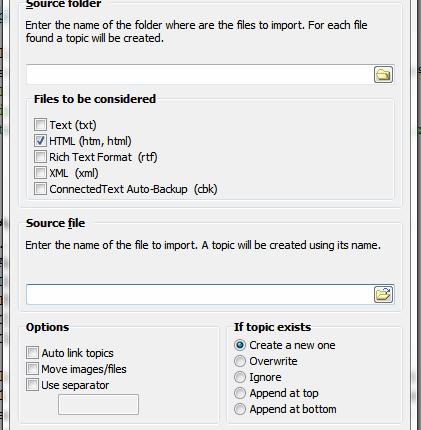421x430 pixels.
Task: Enable ConnectedText Auto-Backup (cbk) files
Action: (x=40, y=189)
